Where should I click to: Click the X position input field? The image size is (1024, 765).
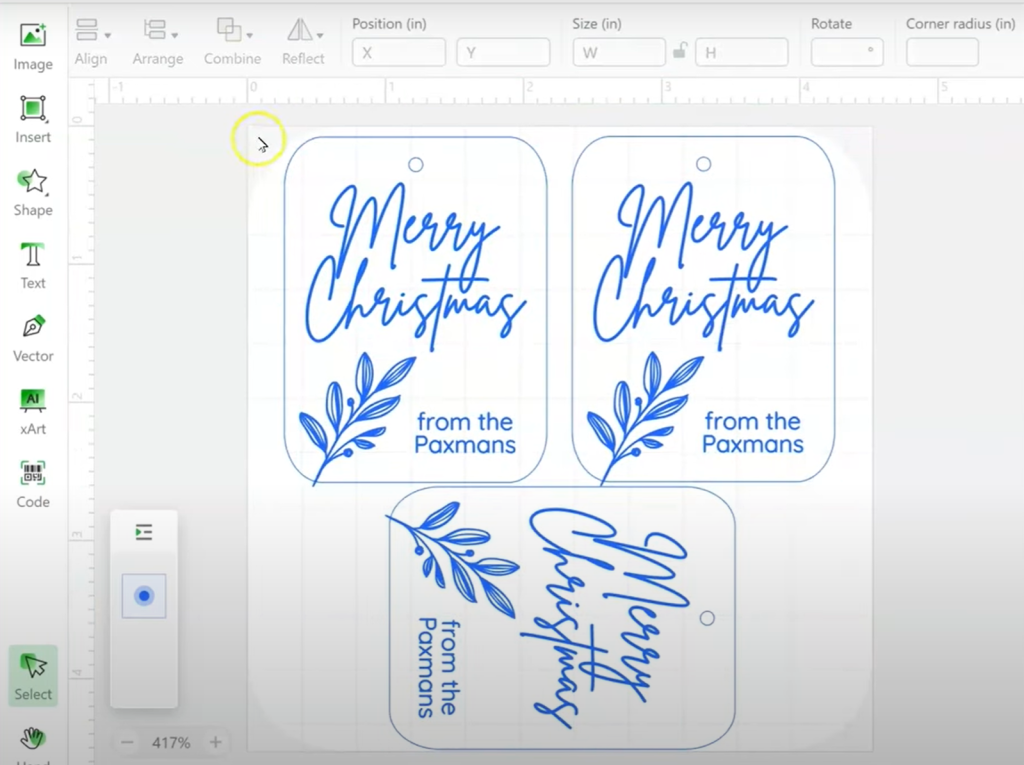click(x=399, y=52)
